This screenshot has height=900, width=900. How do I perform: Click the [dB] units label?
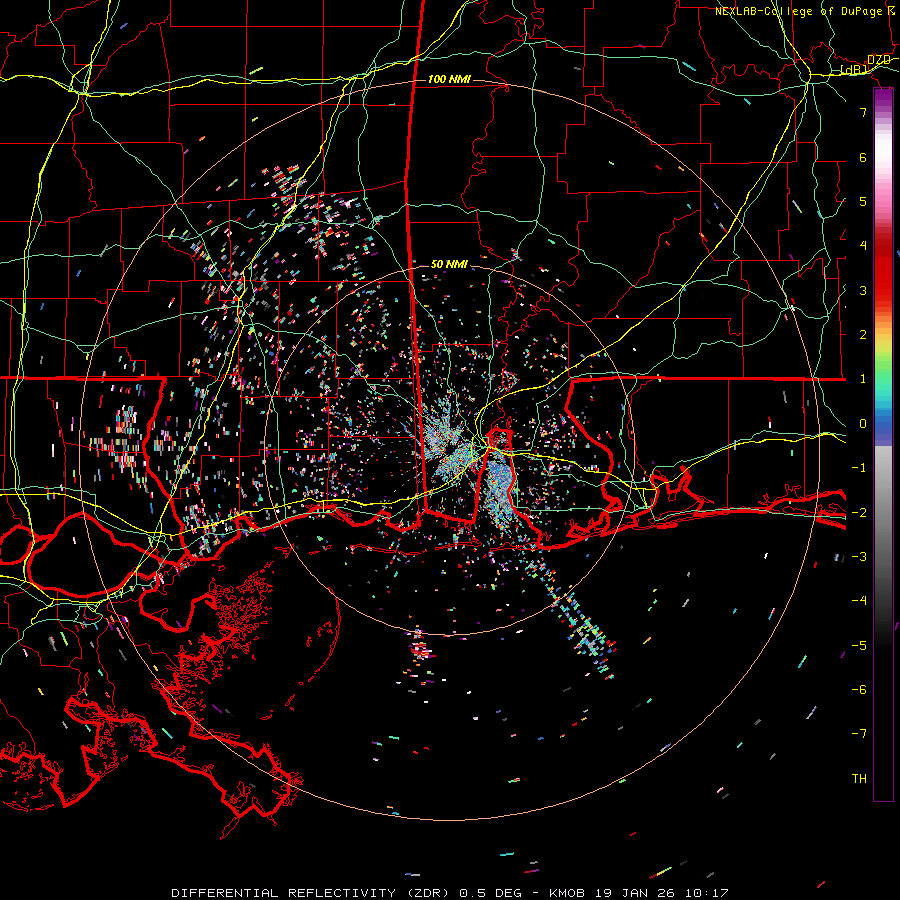(x=854, y=70)
